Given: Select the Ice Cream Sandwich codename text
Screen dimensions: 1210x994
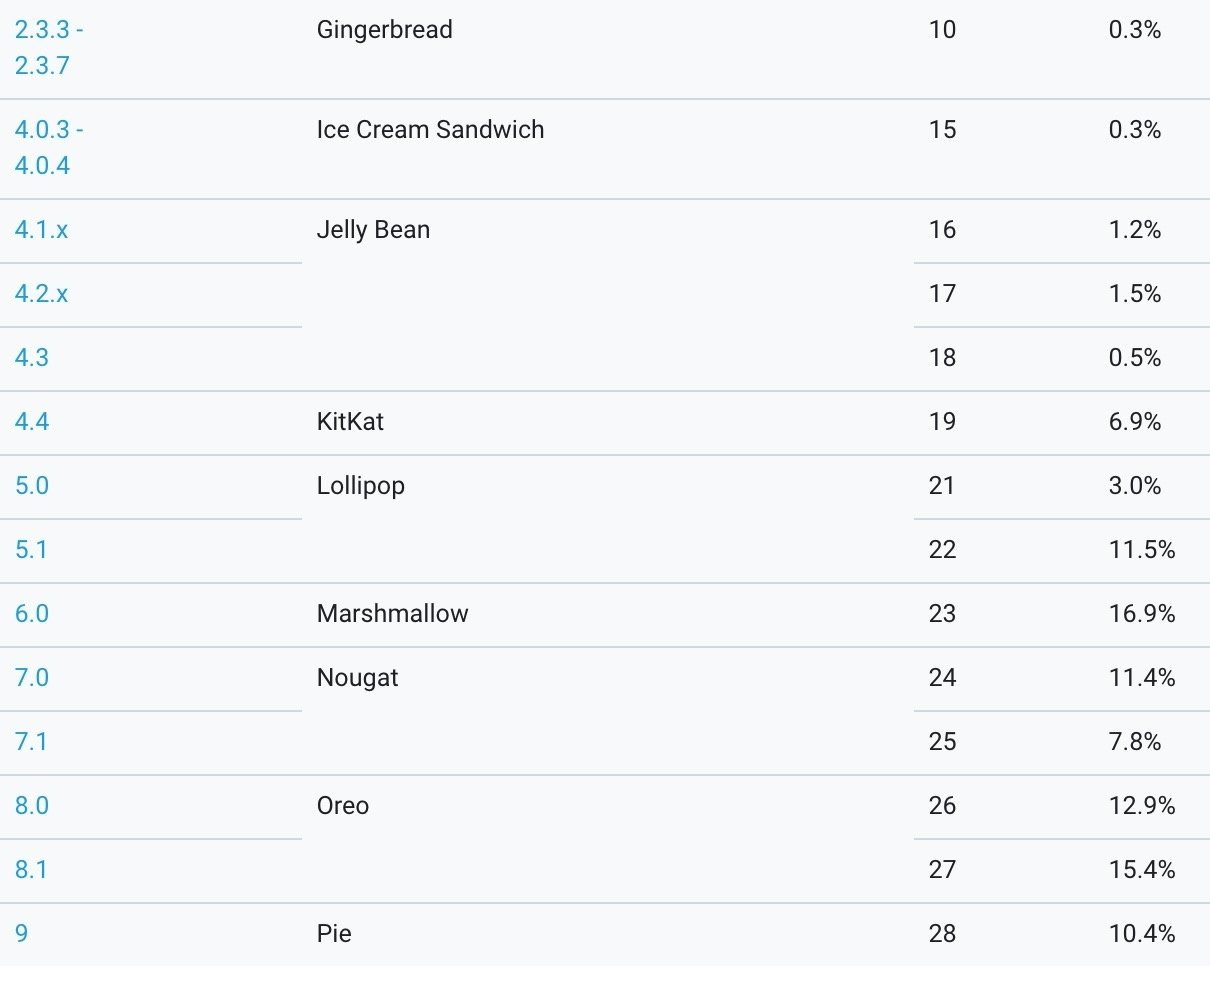Looking at the screenshot, I should point(430,130).
